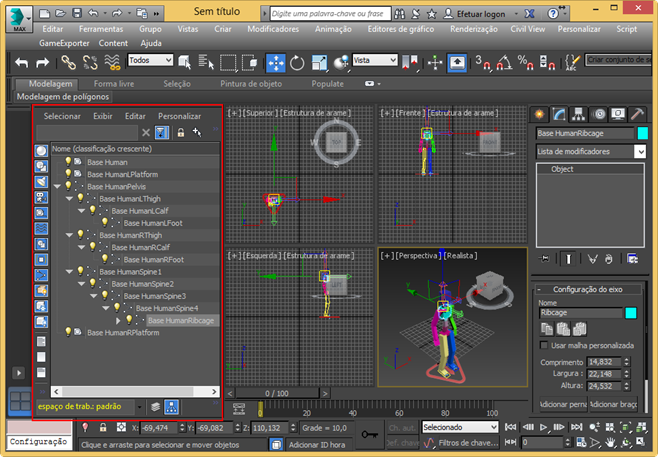
Task: Click the Set Keys key icon
Action: pos(370,435)
